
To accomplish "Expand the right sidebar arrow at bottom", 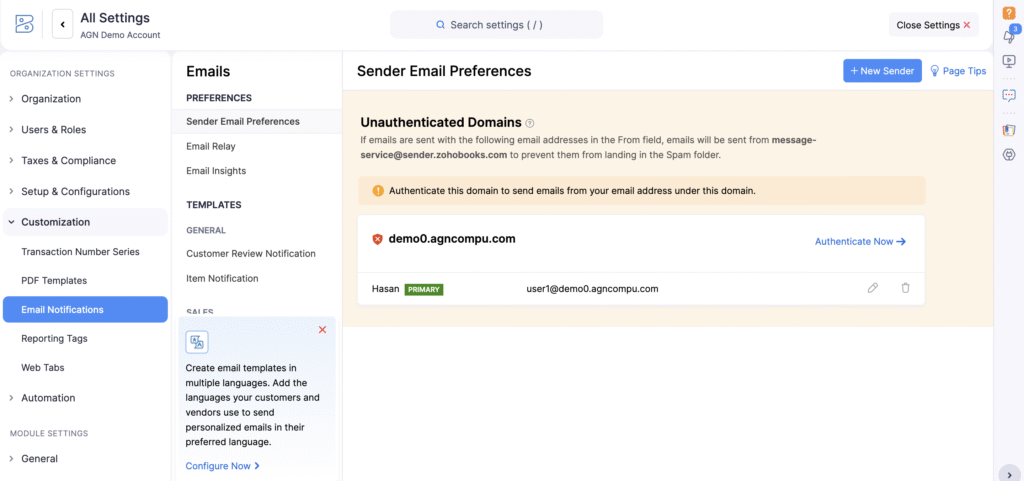I will [1008, 474].
